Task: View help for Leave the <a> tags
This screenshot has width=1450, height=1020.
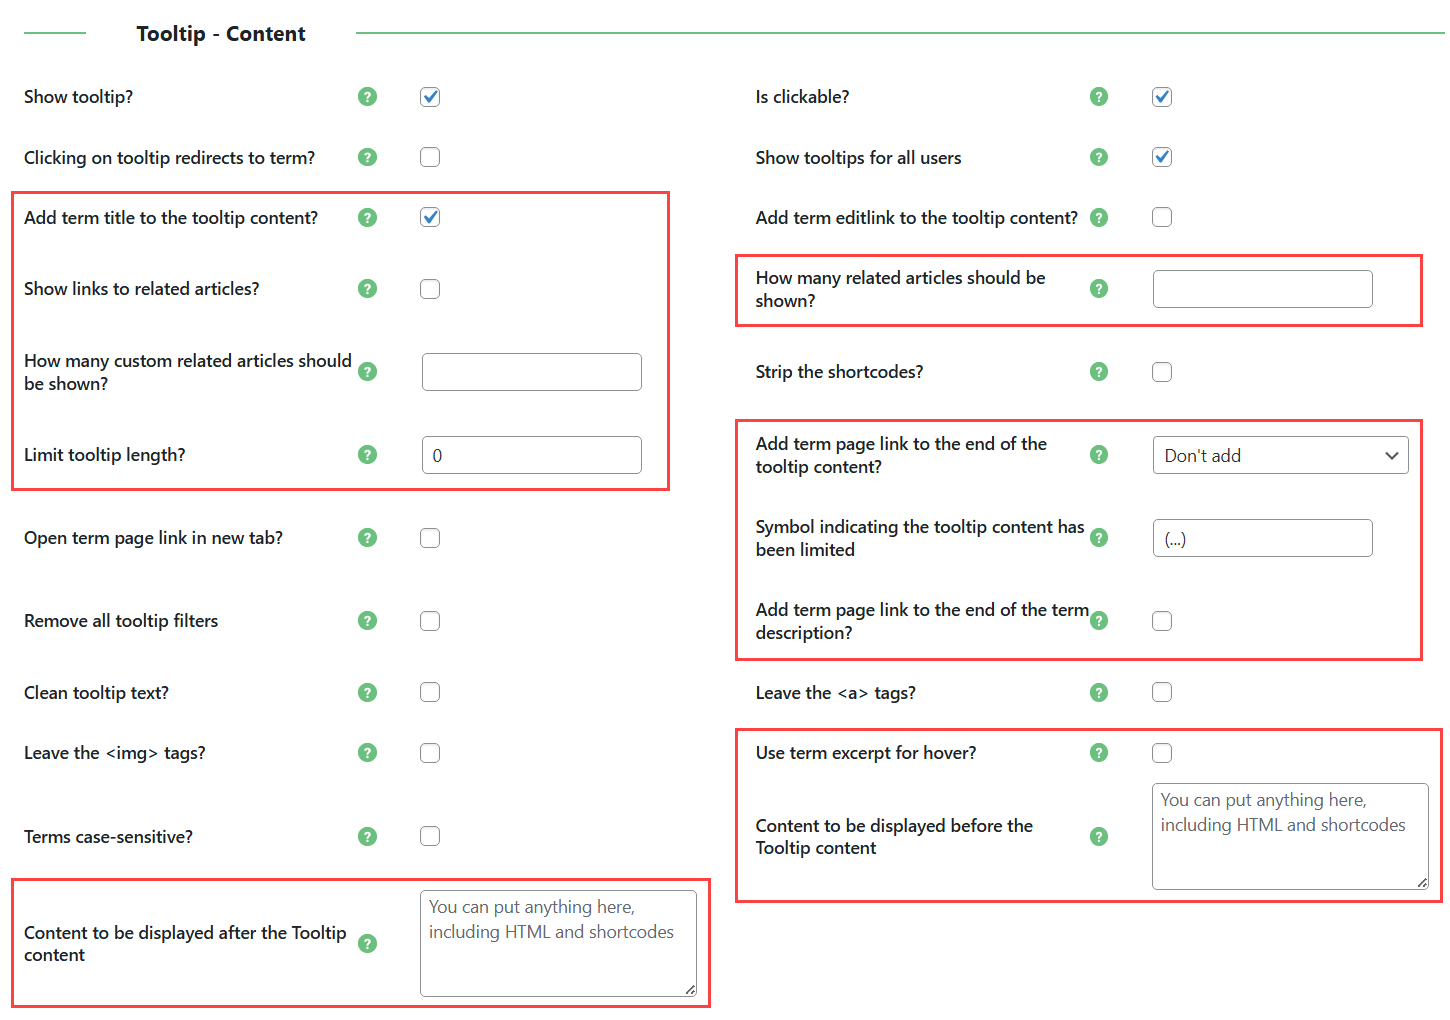Action: tap(1099, 692)
